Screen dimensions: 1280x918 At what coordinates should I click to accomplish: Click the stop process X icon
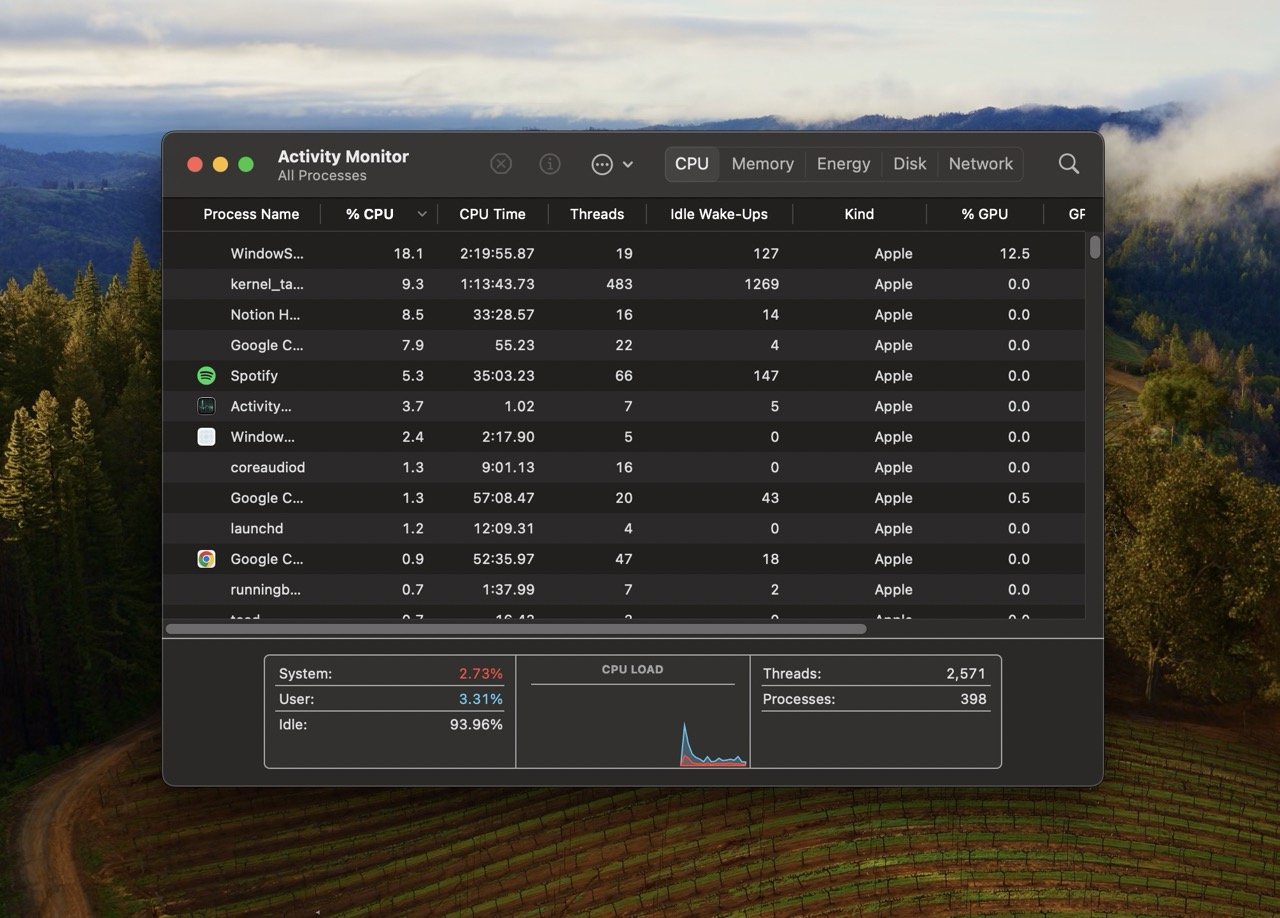pyautogui.click(x=501, y=164)
